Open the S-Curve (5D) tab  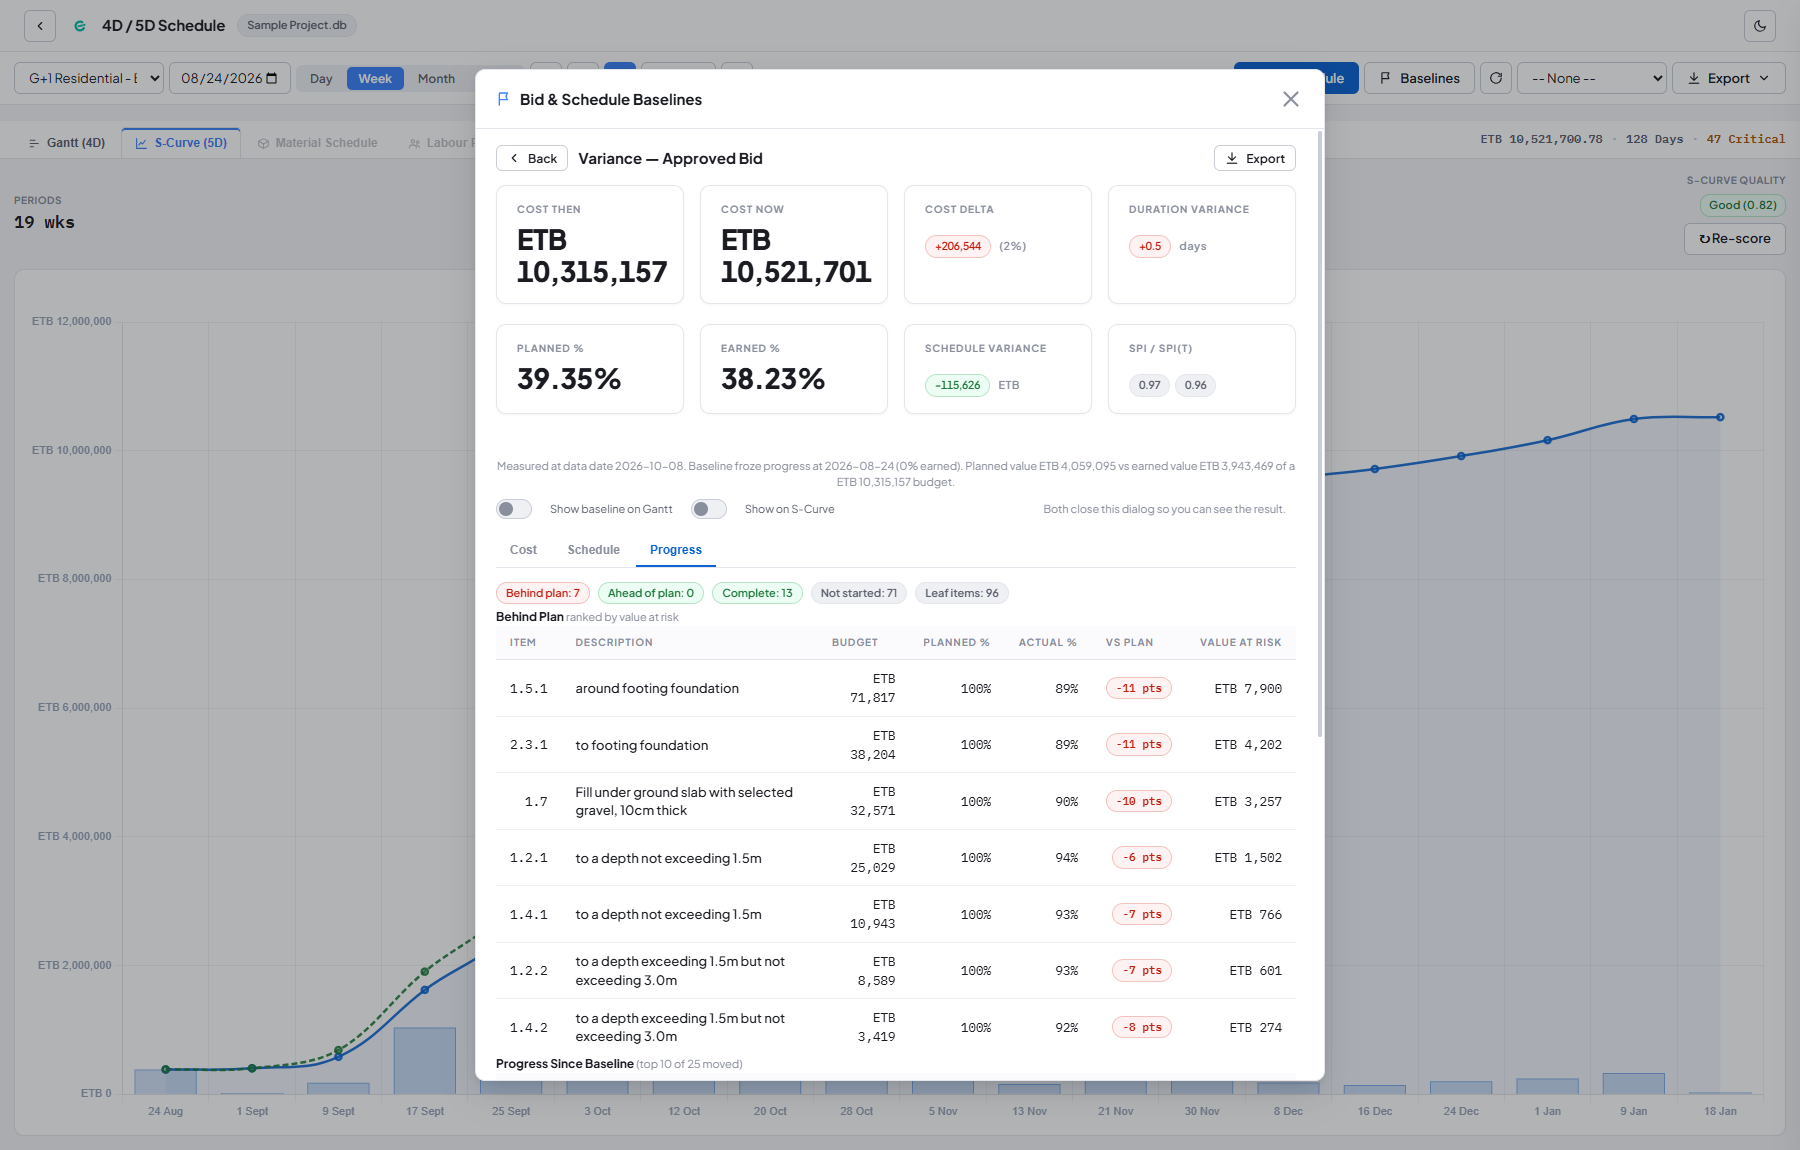(x=181, y=143)
